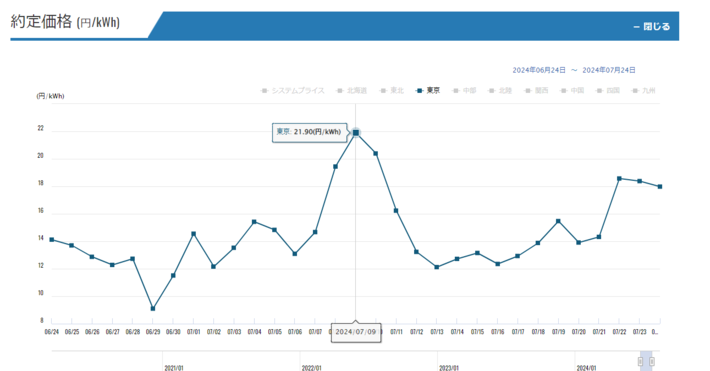The height and width of the screenshot is (371, 710).
Task: Click the 07/22 data point marker
Action: pos(619,178)
